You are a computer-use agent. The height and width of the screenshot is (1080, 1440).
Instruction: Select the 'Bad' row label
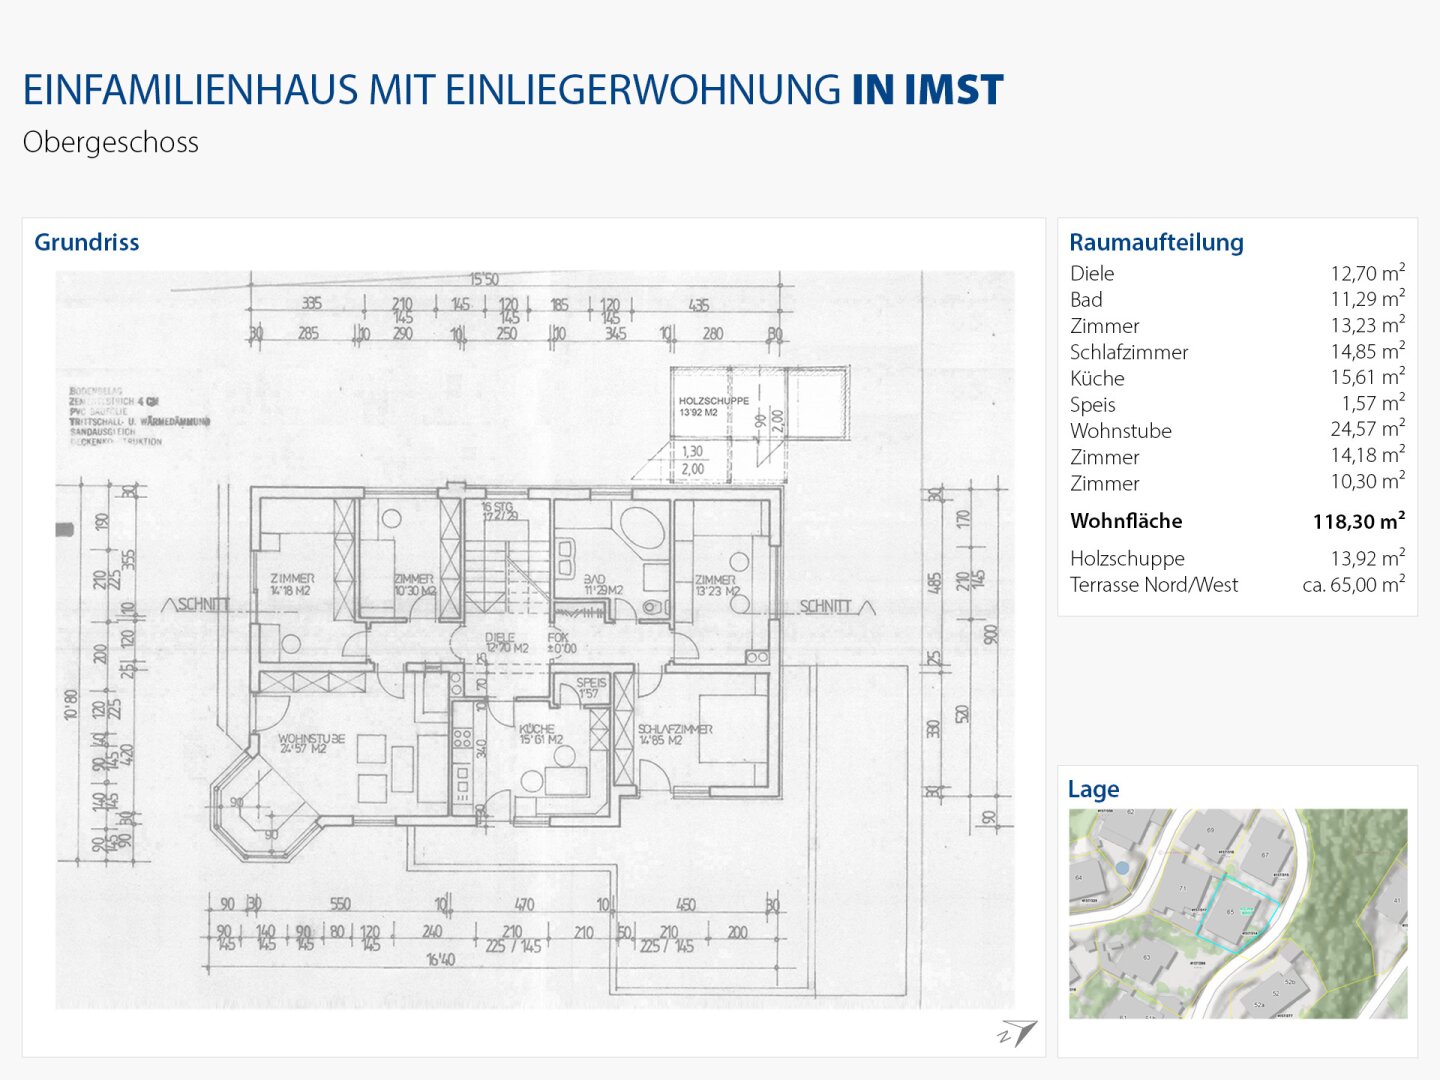point(1086,299)
